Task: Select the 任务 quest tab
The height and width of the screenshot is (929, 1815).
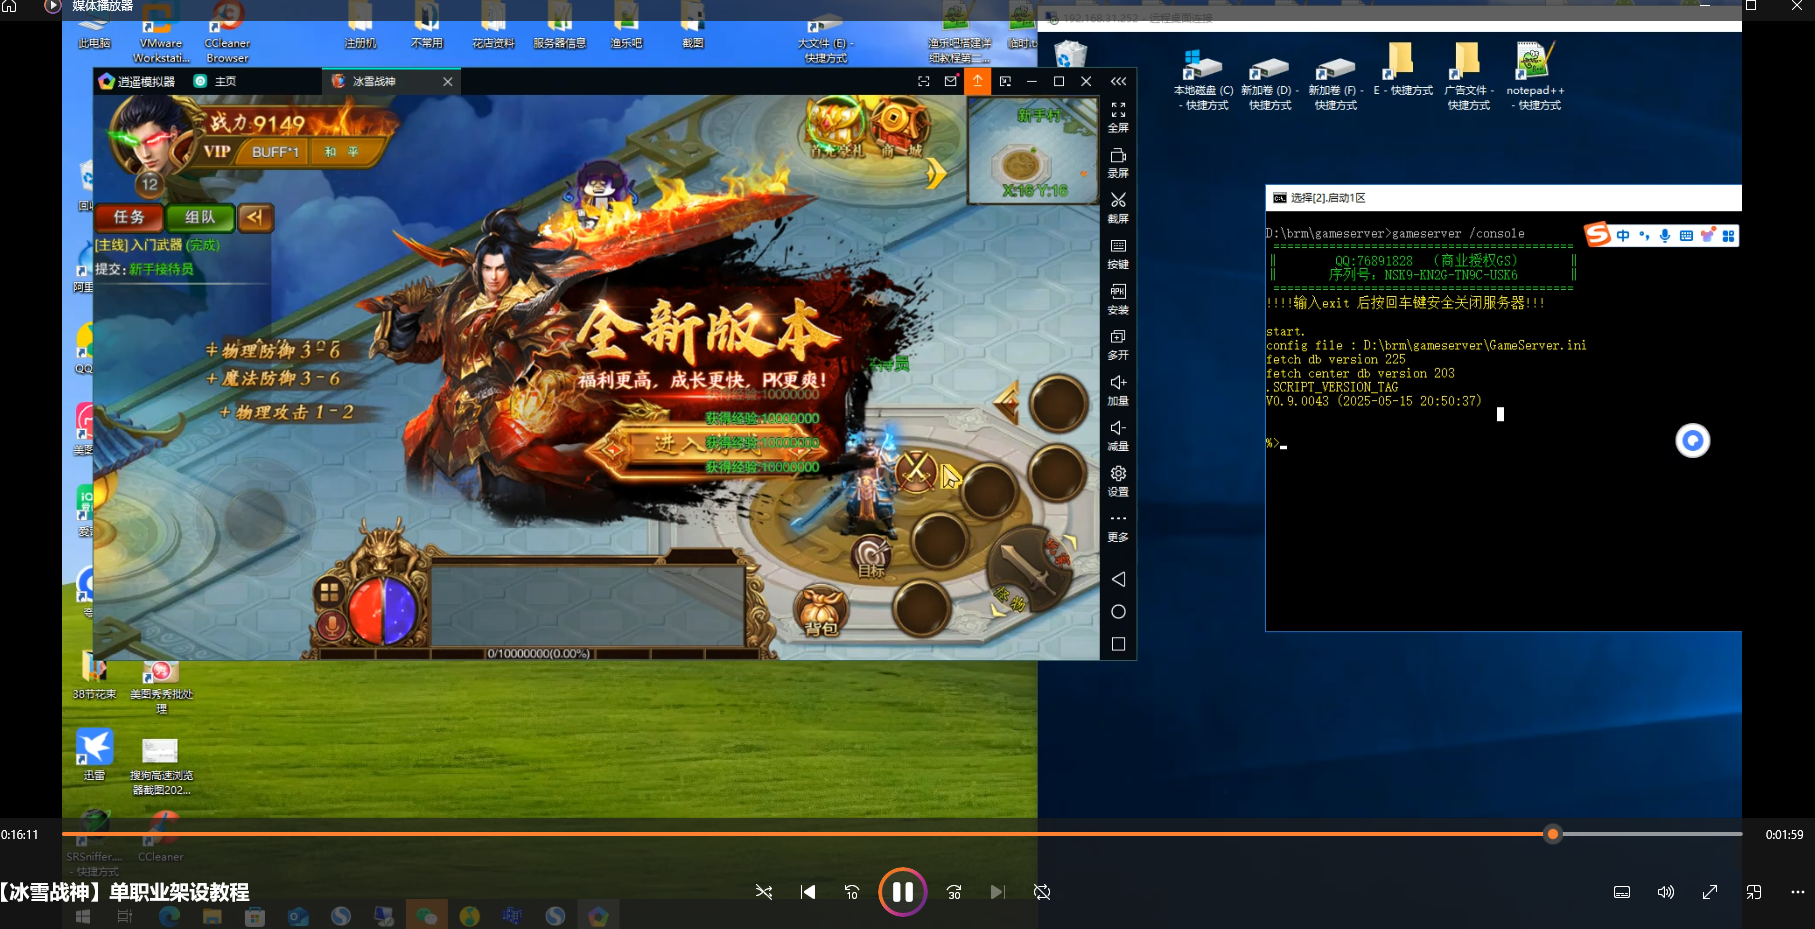Action: (x=129, y=217)
